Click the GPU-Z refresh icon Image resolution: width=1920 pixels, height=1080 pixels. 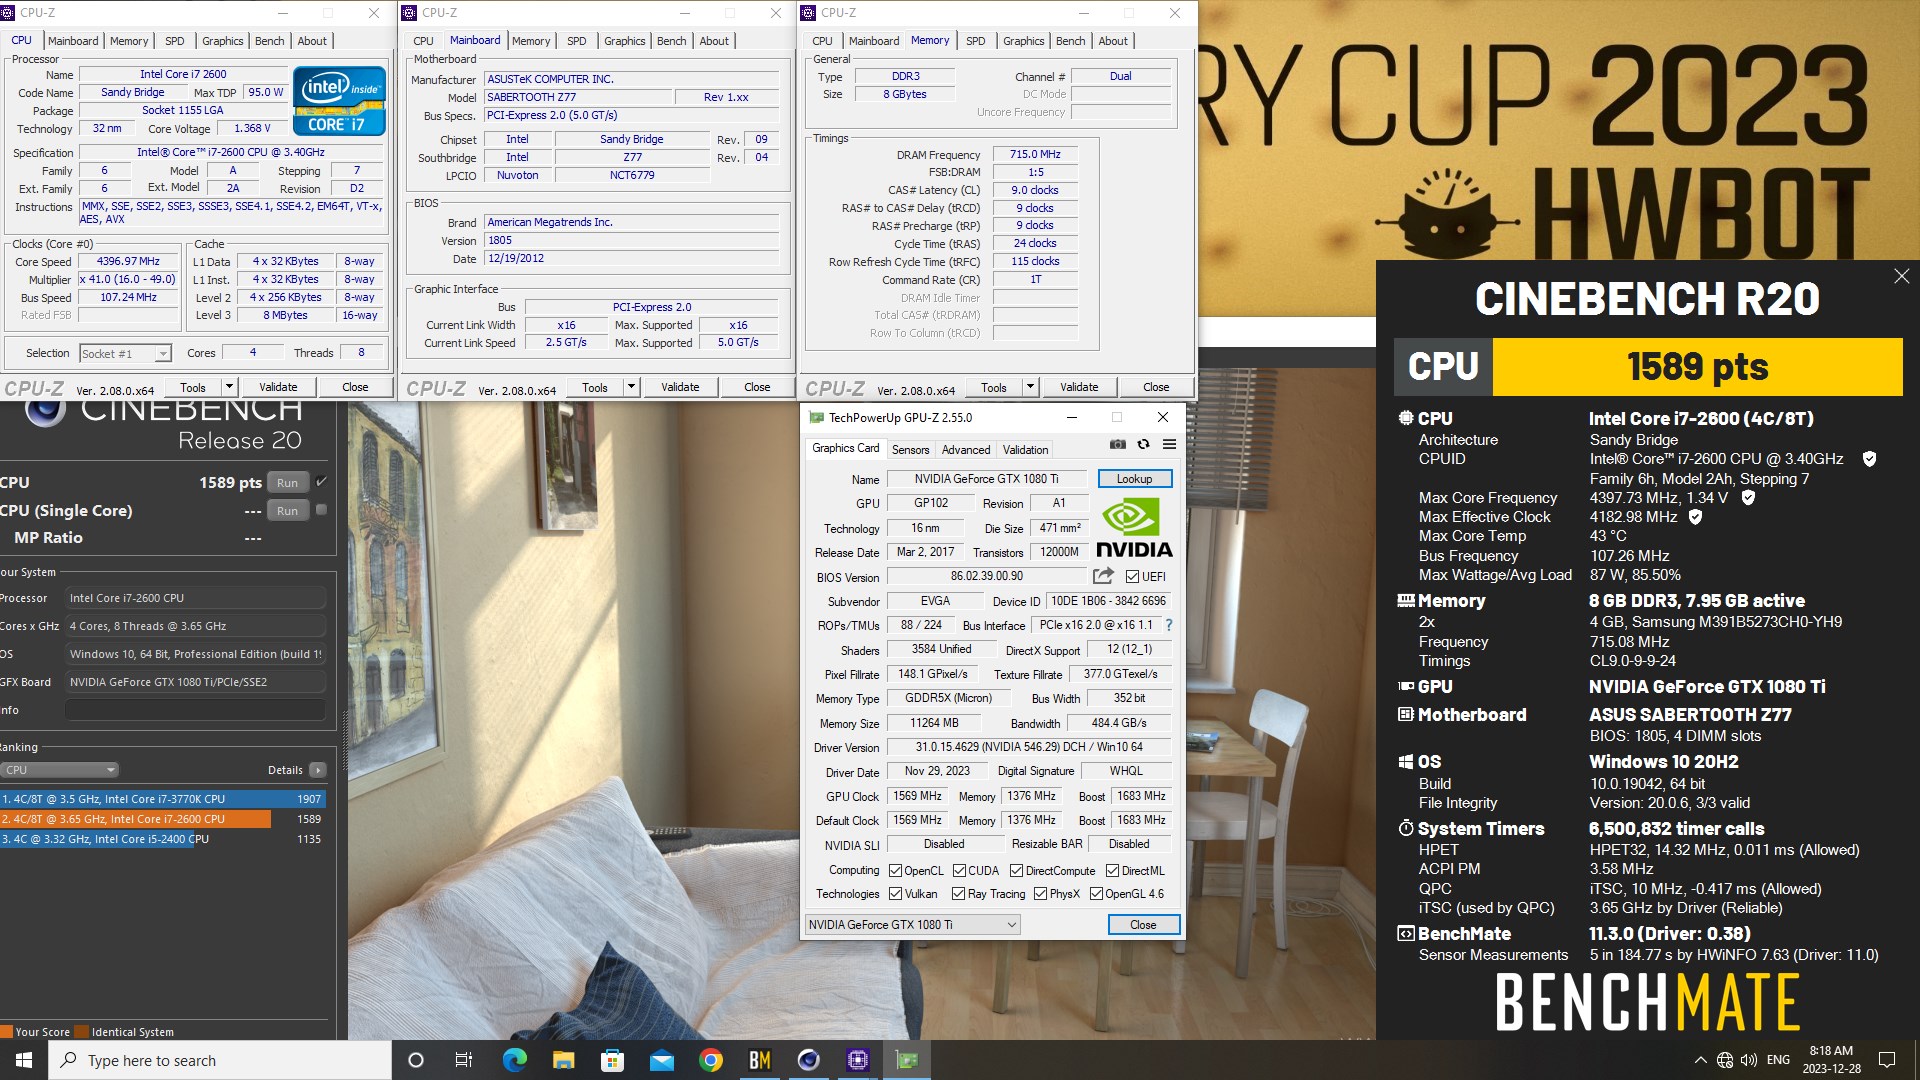click(1143, 445)
